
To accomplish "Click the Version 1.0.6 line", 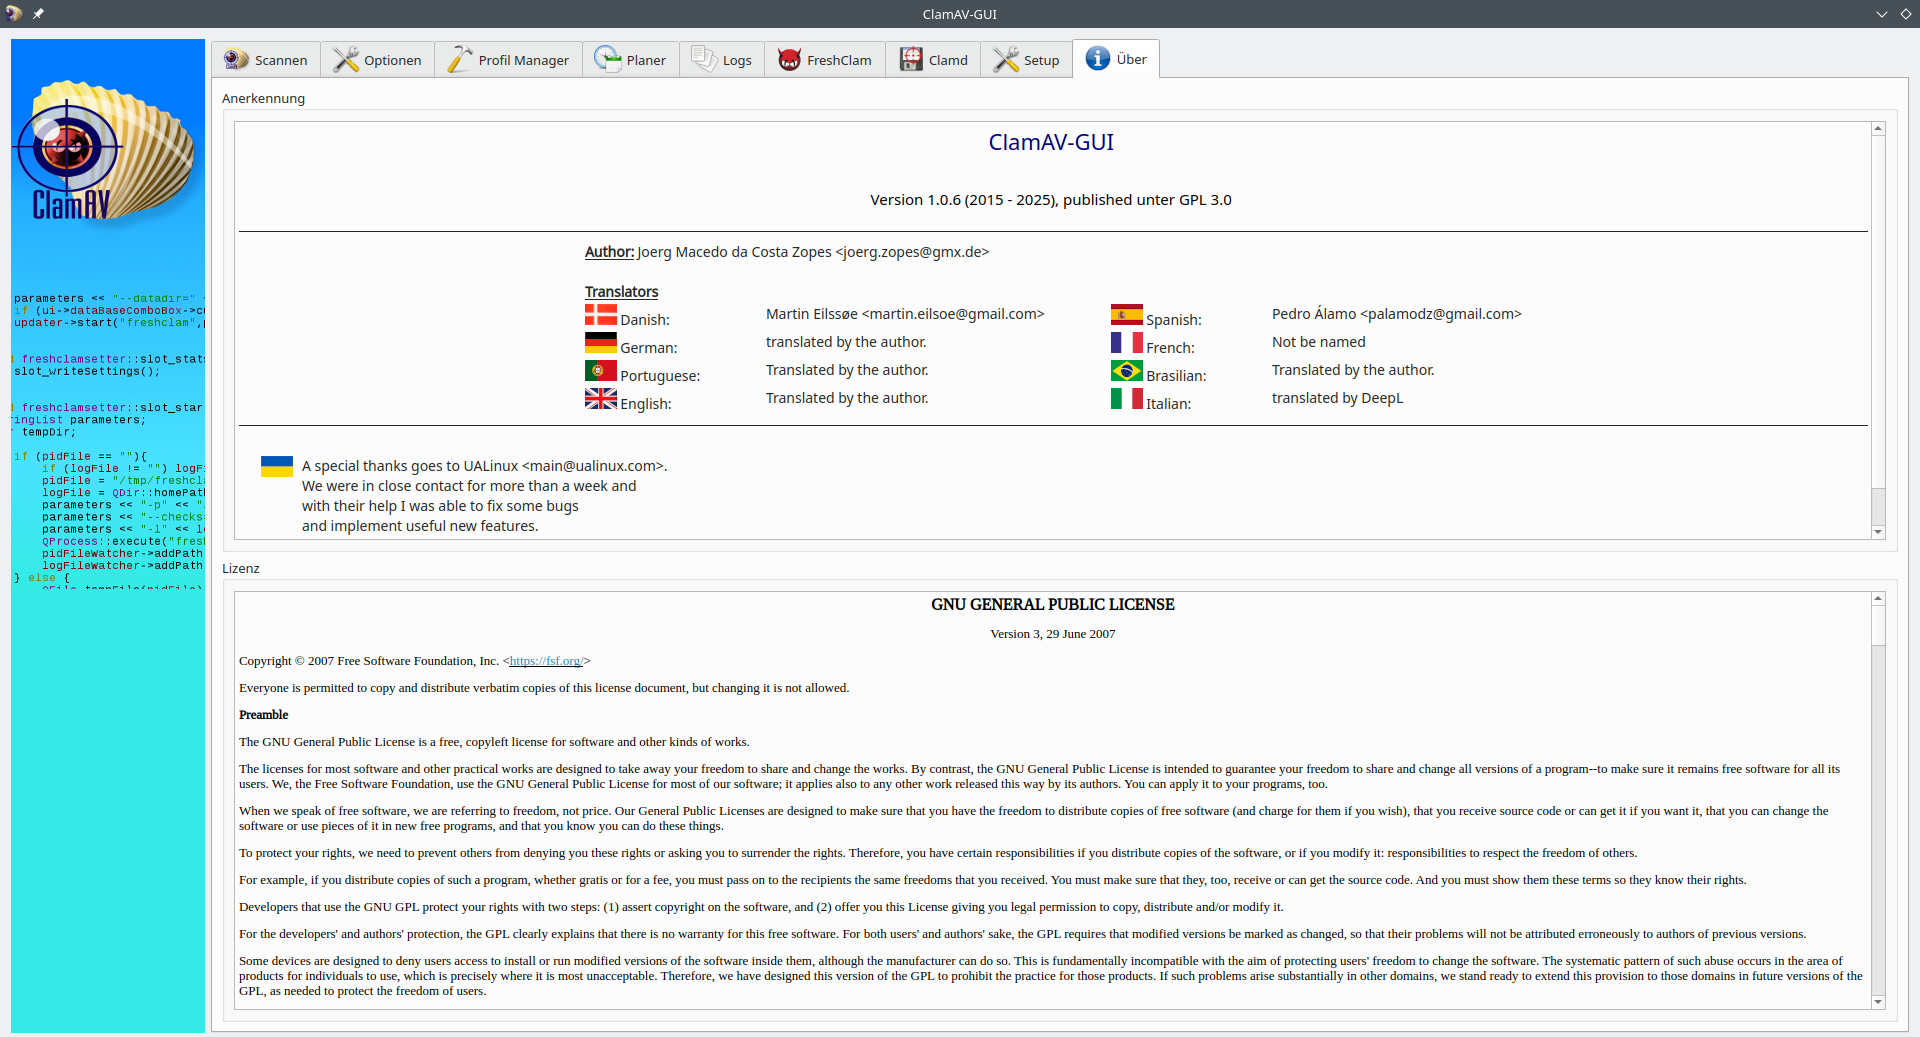I will click(x=1051, y=200).
